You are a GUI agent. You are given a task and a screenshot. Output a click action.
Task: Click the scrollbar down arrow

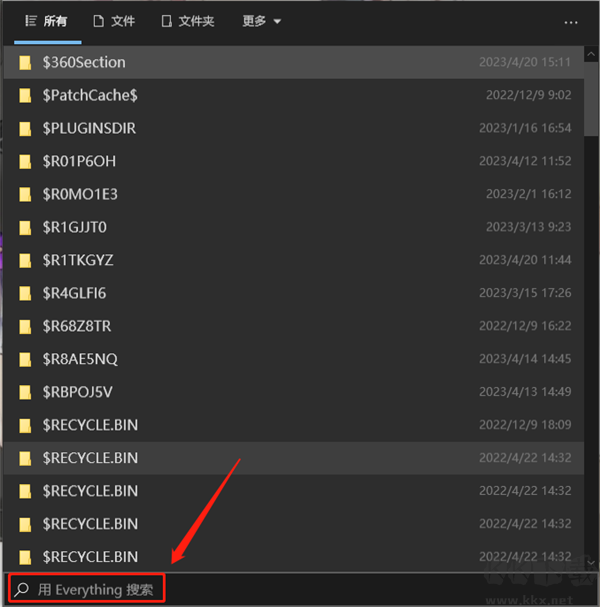[591, 562]
